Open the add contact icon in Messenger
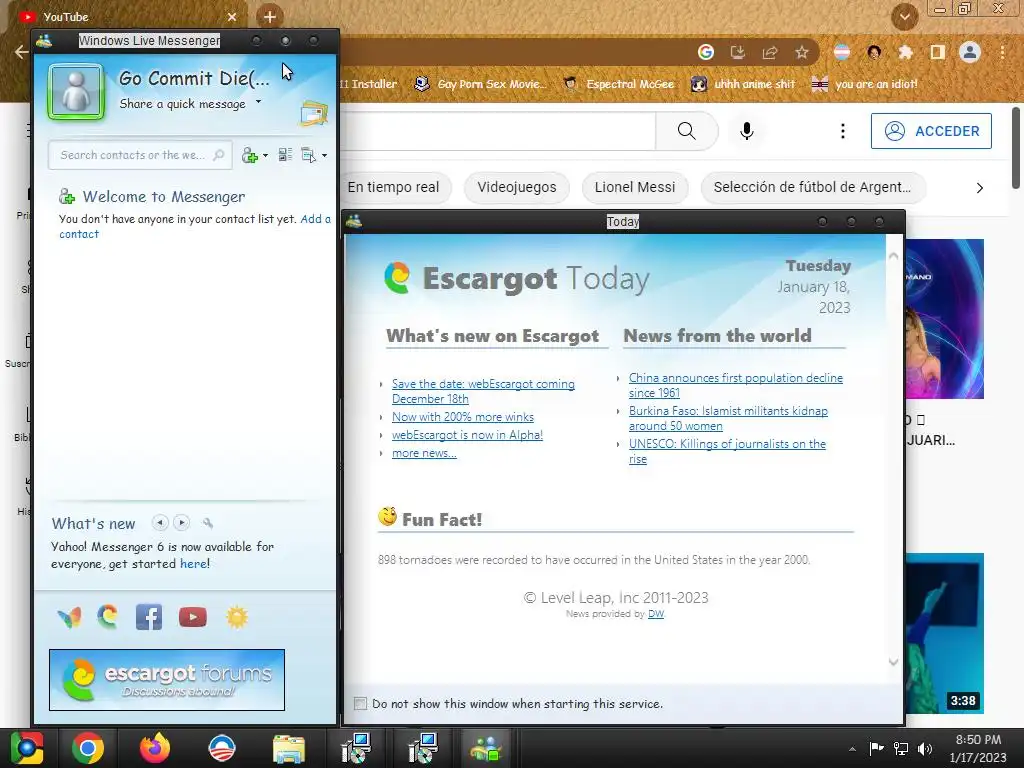The width and height of the screenshot is (1024, 768). [x=250, y=155]
